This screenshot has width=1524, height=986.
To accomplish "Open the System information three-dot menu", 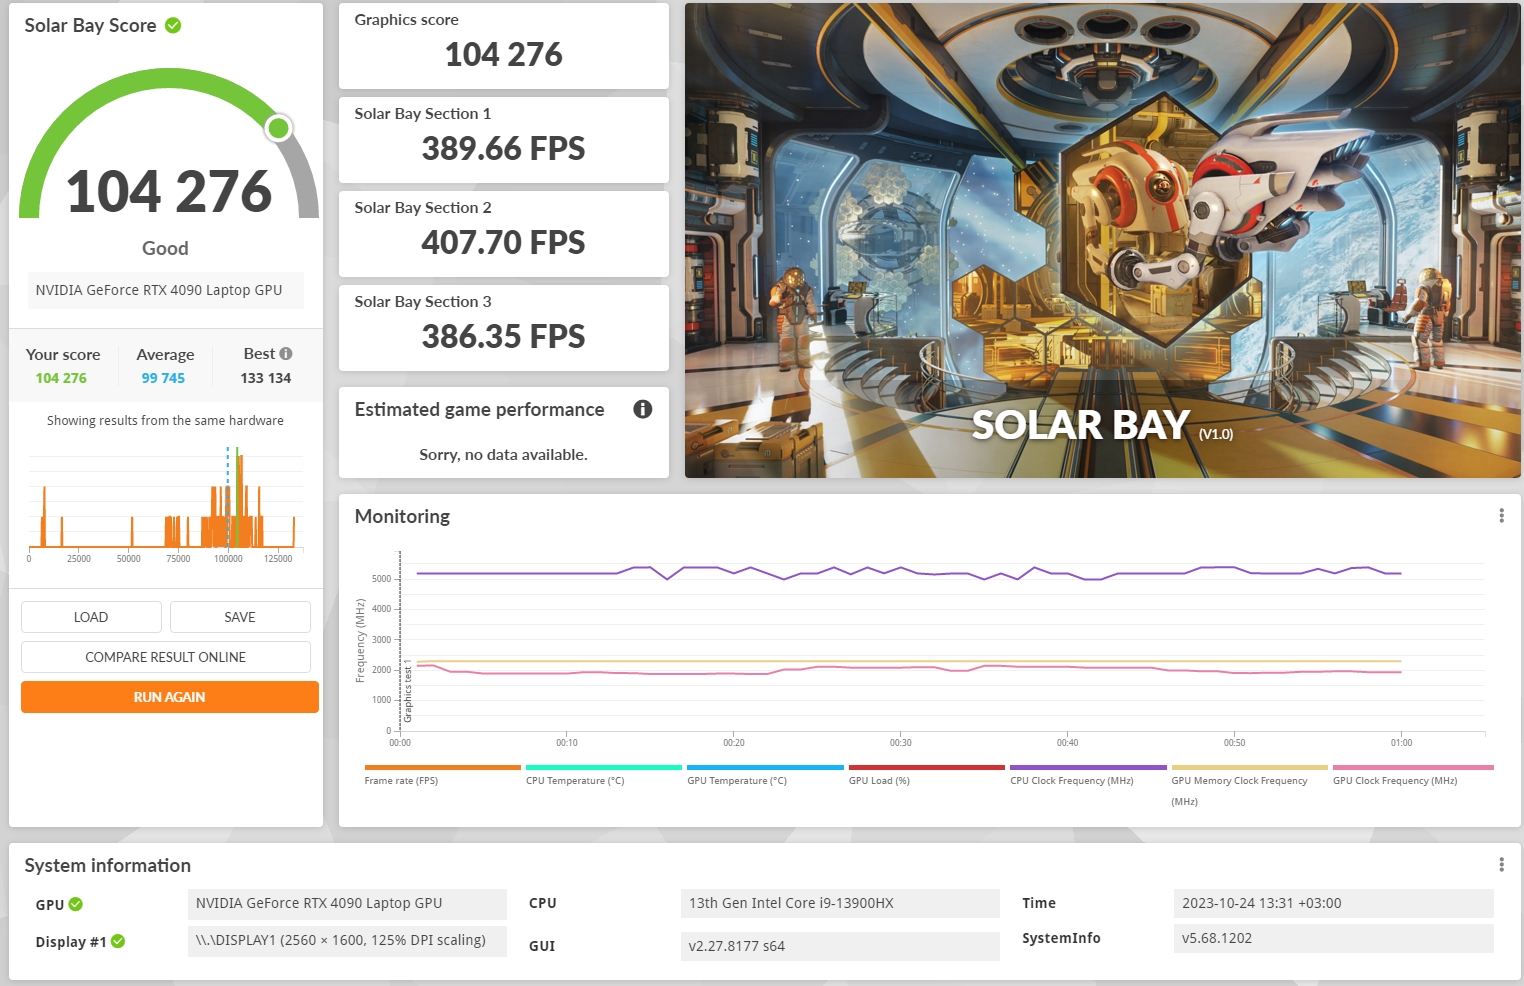I will 1501,865.
